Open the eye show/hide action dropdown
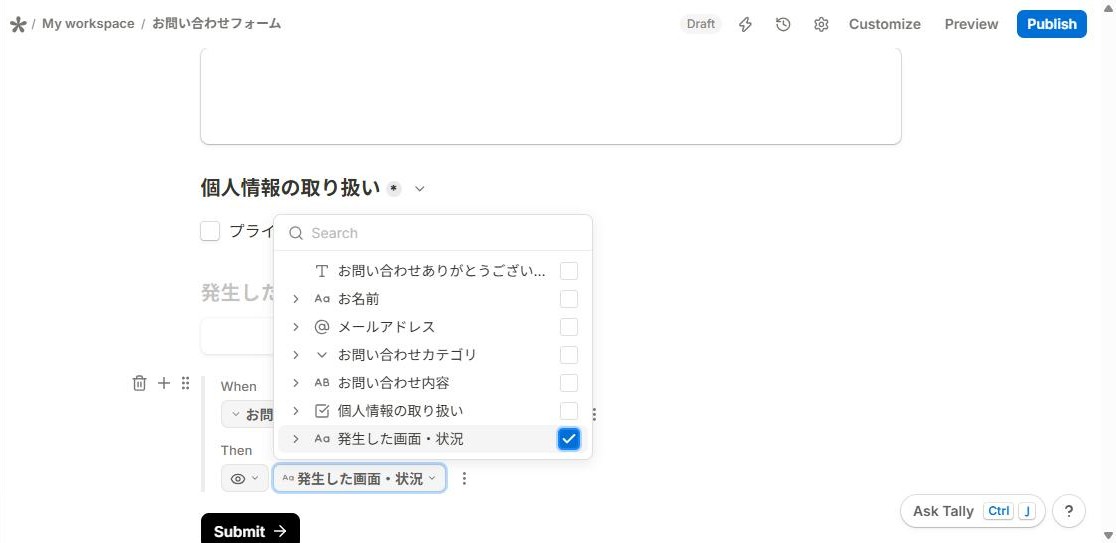 pos(245,478)
